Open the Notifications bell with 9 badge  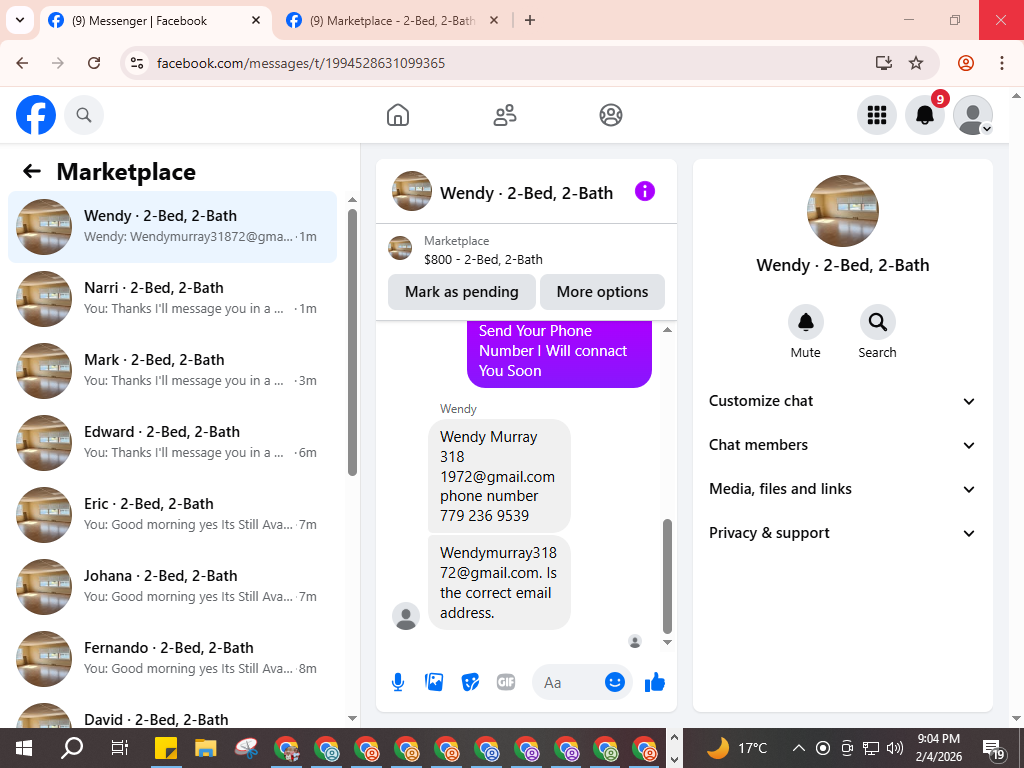(x=925, y=115)
